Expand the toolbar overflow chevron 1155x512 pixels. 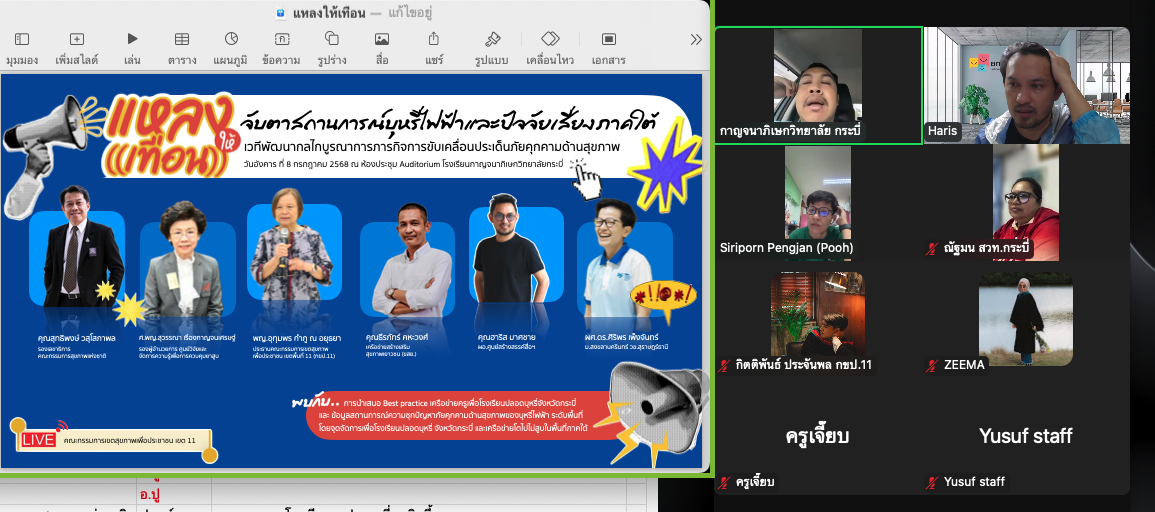pyautogui.click(x=696, y=39)
